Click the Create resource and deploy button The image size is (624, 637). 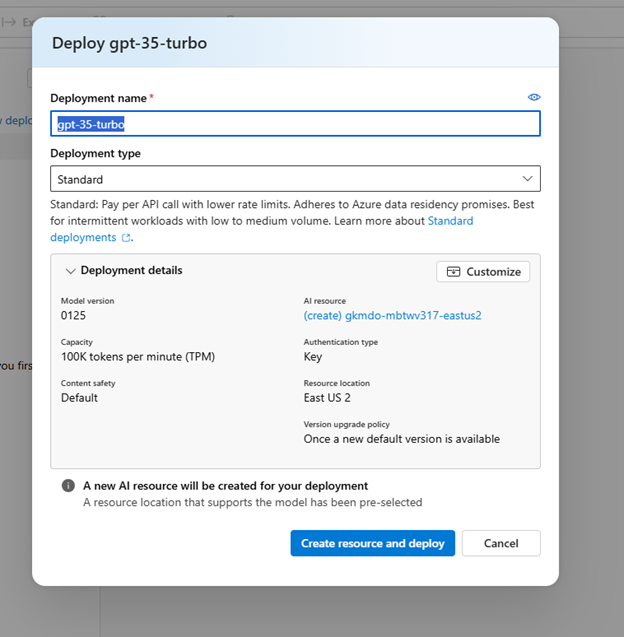coord(373,543)
